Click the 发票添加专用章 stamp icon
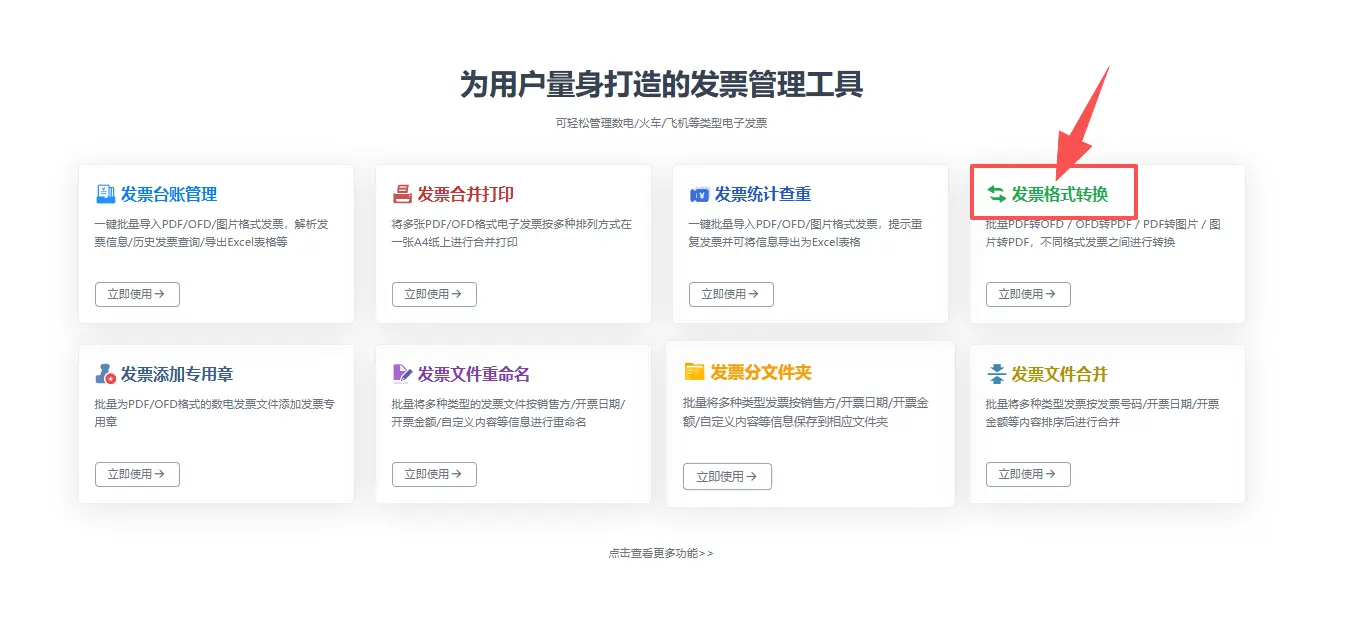Image resolution: width=1368 pixels, height=634 pixels. pyautogui.click(x=105, y=374)
